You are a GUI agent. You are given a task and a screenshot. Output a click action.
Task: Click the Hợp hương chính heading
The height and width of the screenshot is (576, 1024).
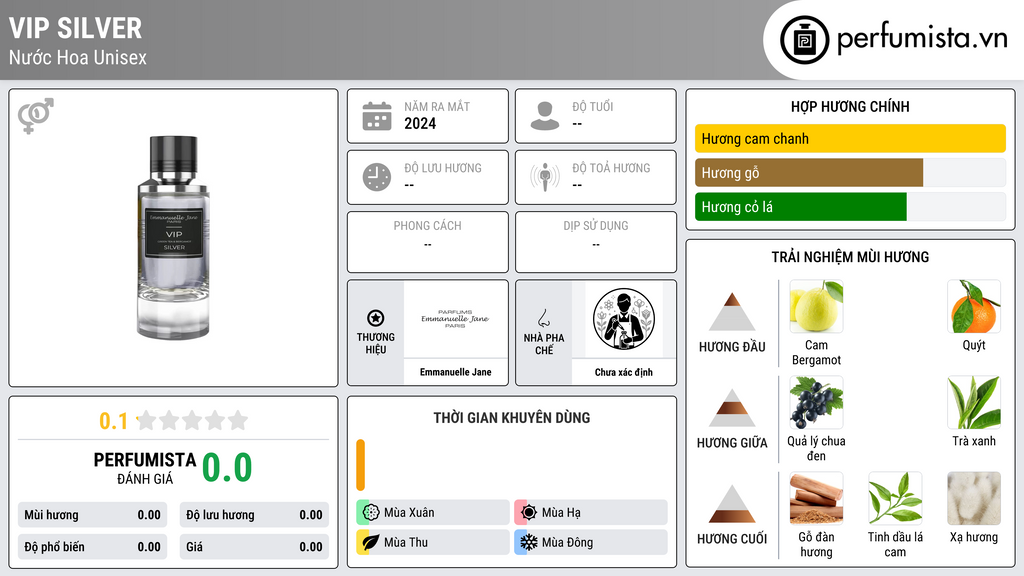coord(850,106)
